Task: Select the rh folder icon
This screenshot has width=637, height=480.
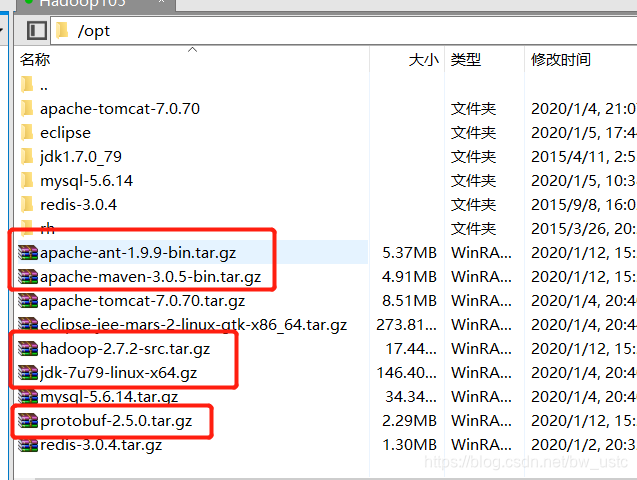Action: click(27, 228)
